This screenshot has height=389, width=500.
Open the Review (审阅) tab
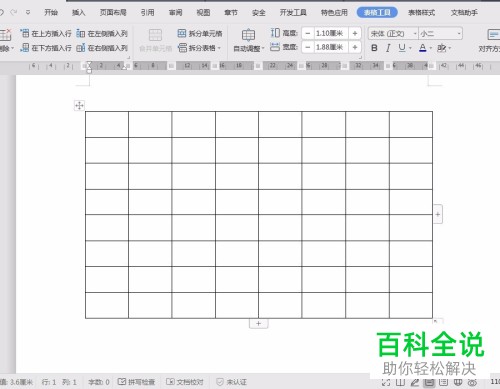tap(175, 13)
